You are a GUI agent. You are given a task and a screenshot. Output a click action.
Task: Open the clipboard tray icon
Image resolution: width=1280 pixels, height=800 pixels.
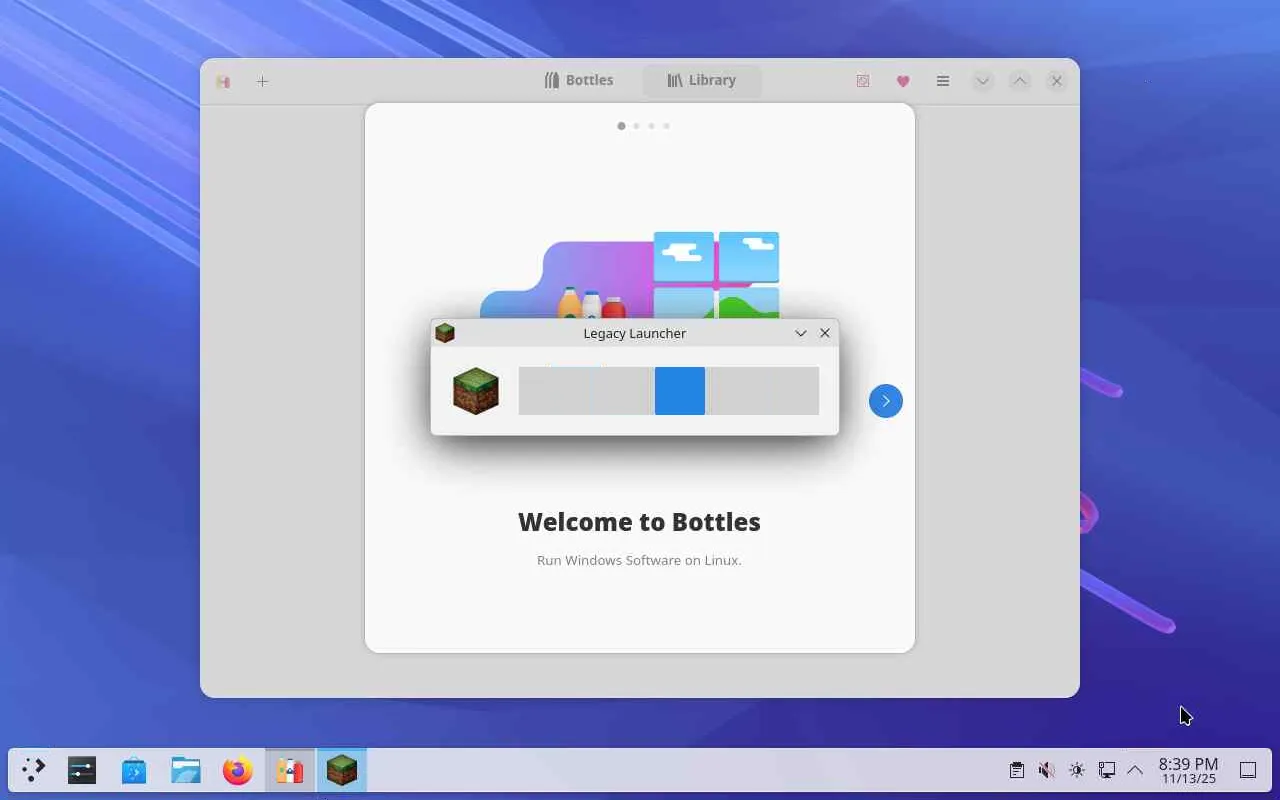[x=1016, y=770]
